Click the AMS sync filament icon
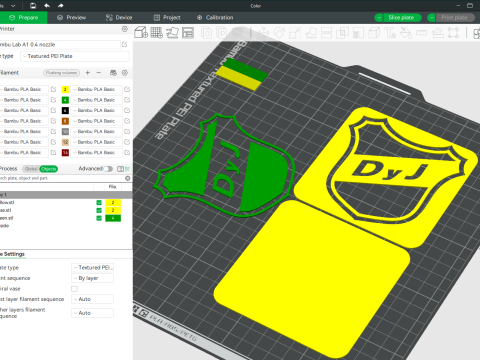The height and width of the screenshot is (360, 480). [x=113, y=73]
